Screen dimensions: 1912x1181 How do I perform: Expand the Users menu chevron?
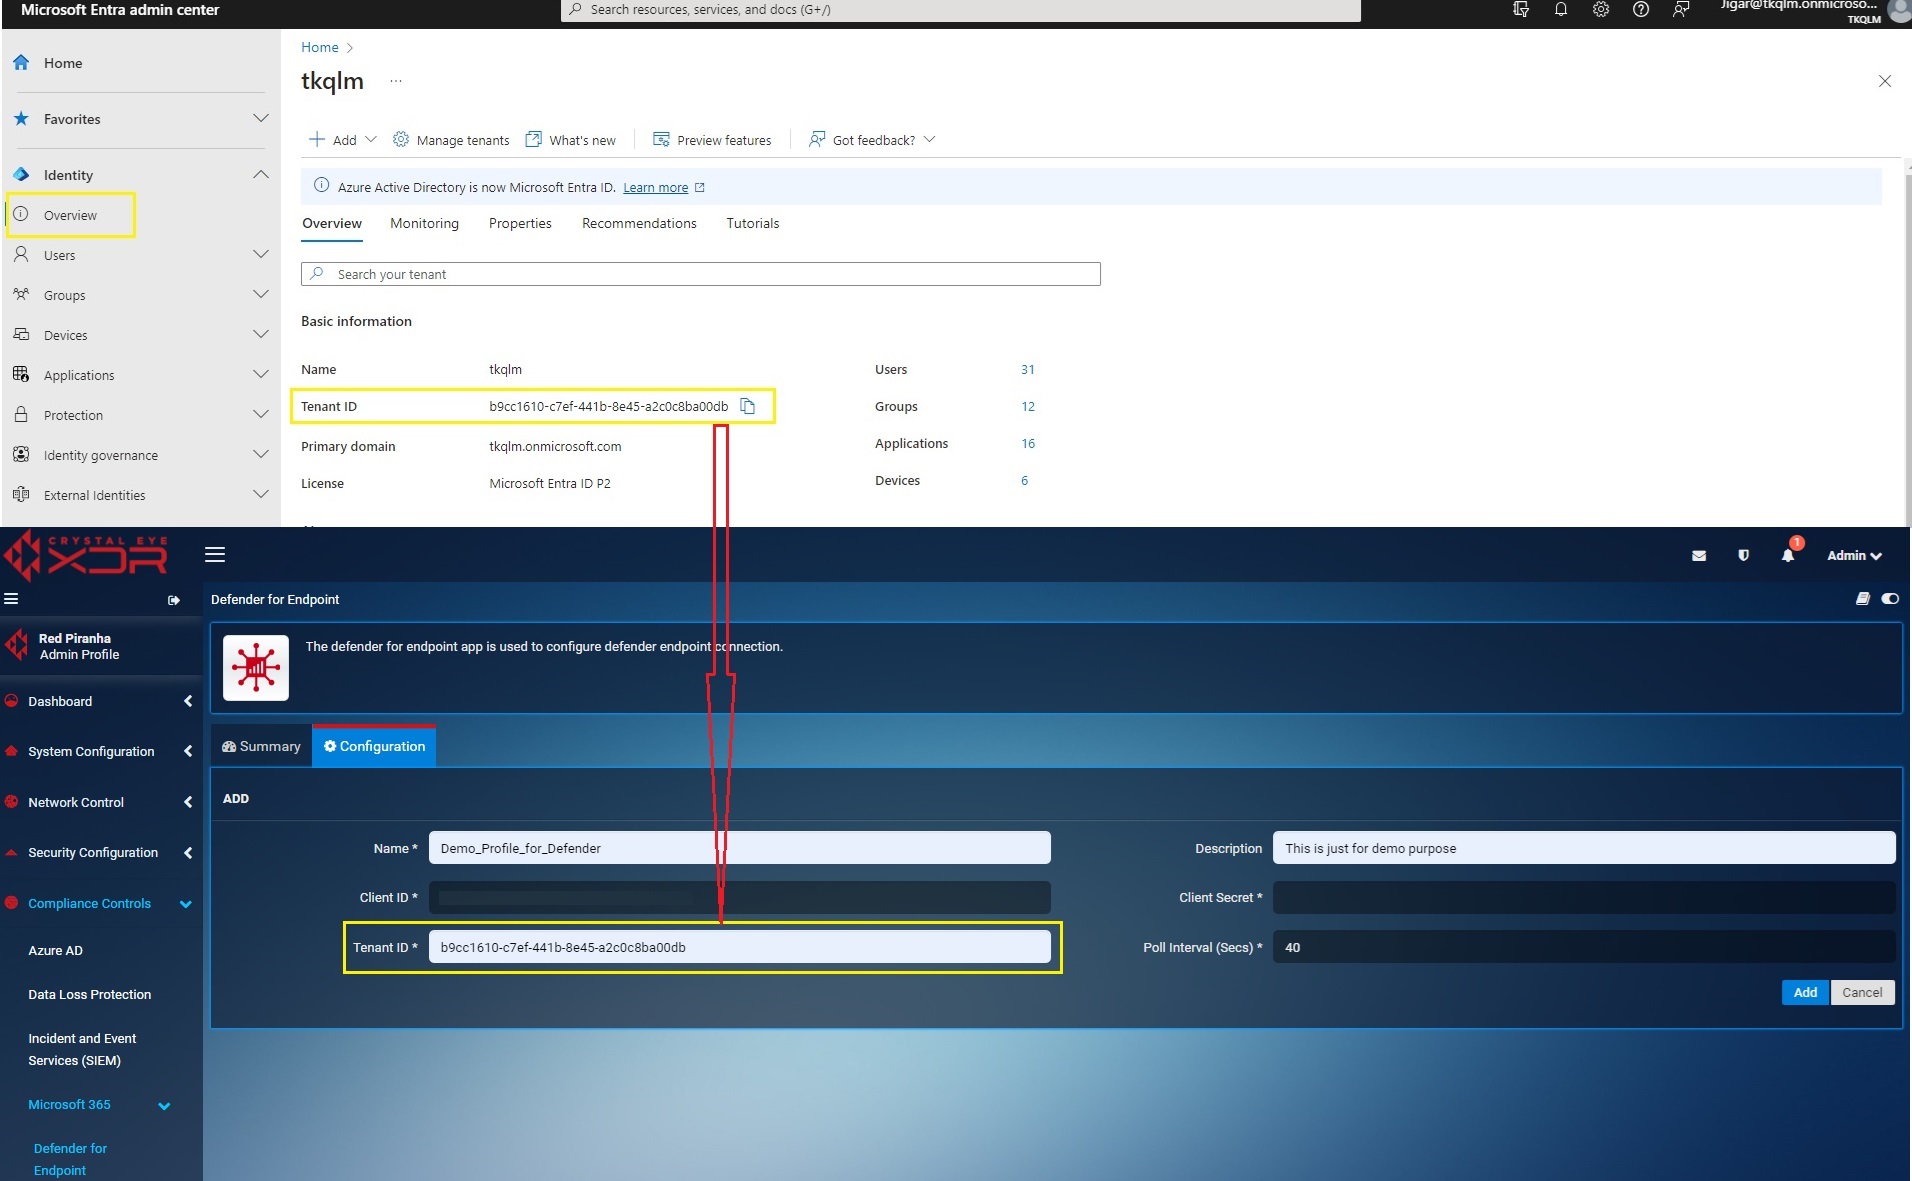(x=261, y=254)
